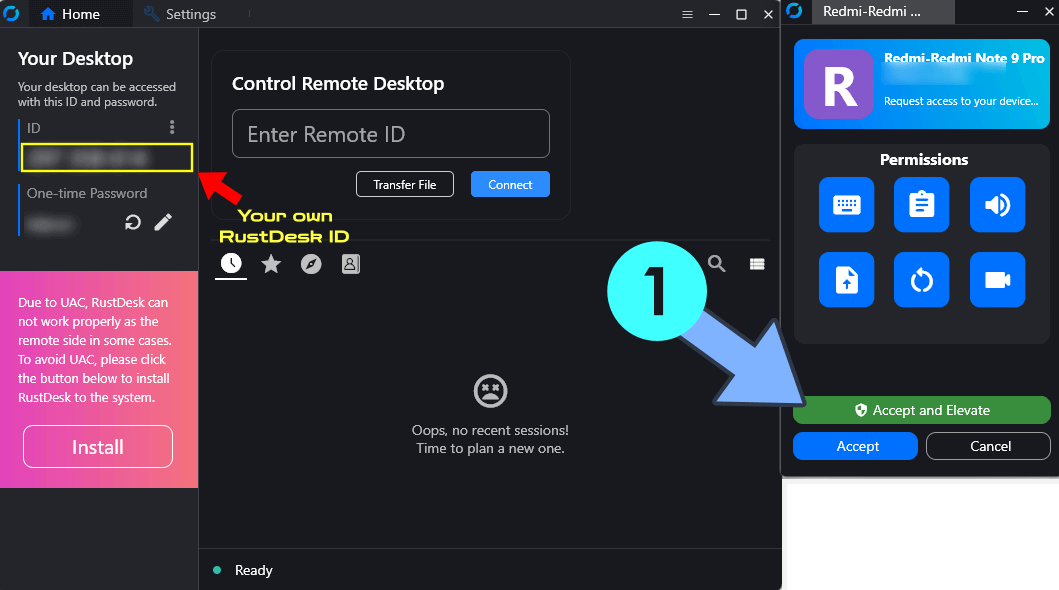The image size is (1059, 590).
Task: Click the 'One-time Password' label
Action: (x=87, y=193)
